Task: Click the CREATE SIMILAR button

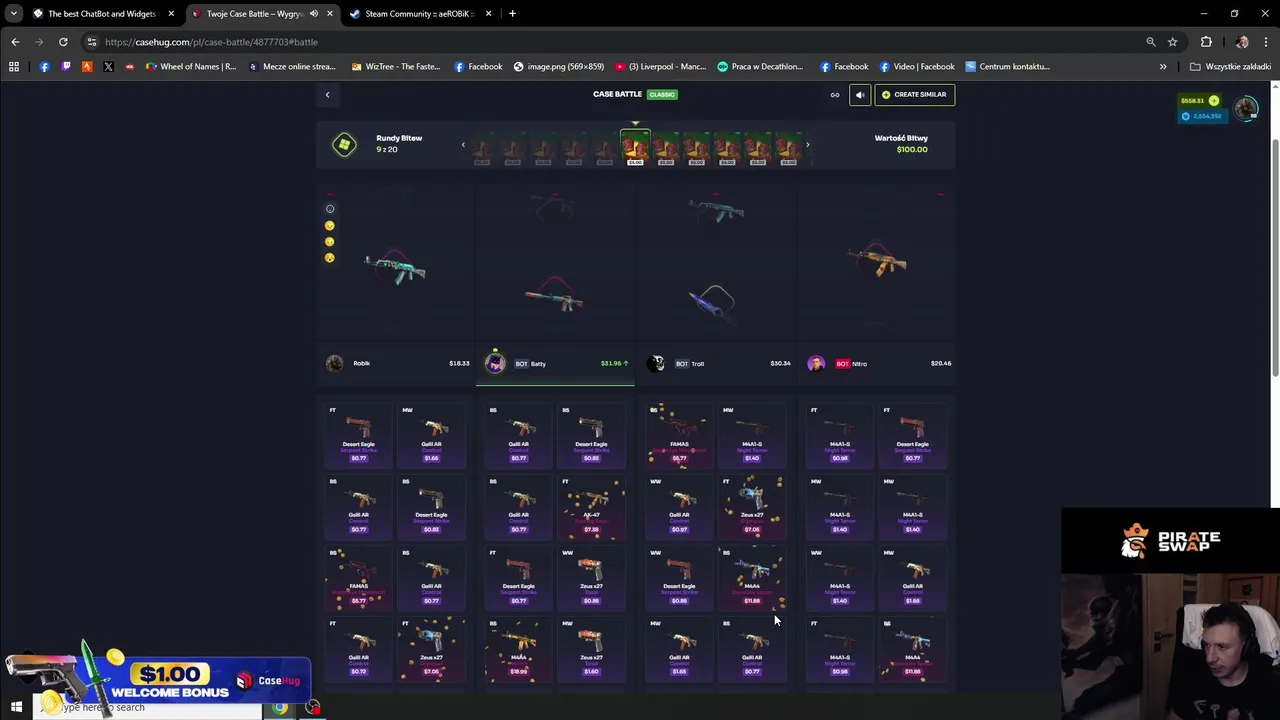Action: [x=914, y=95]
